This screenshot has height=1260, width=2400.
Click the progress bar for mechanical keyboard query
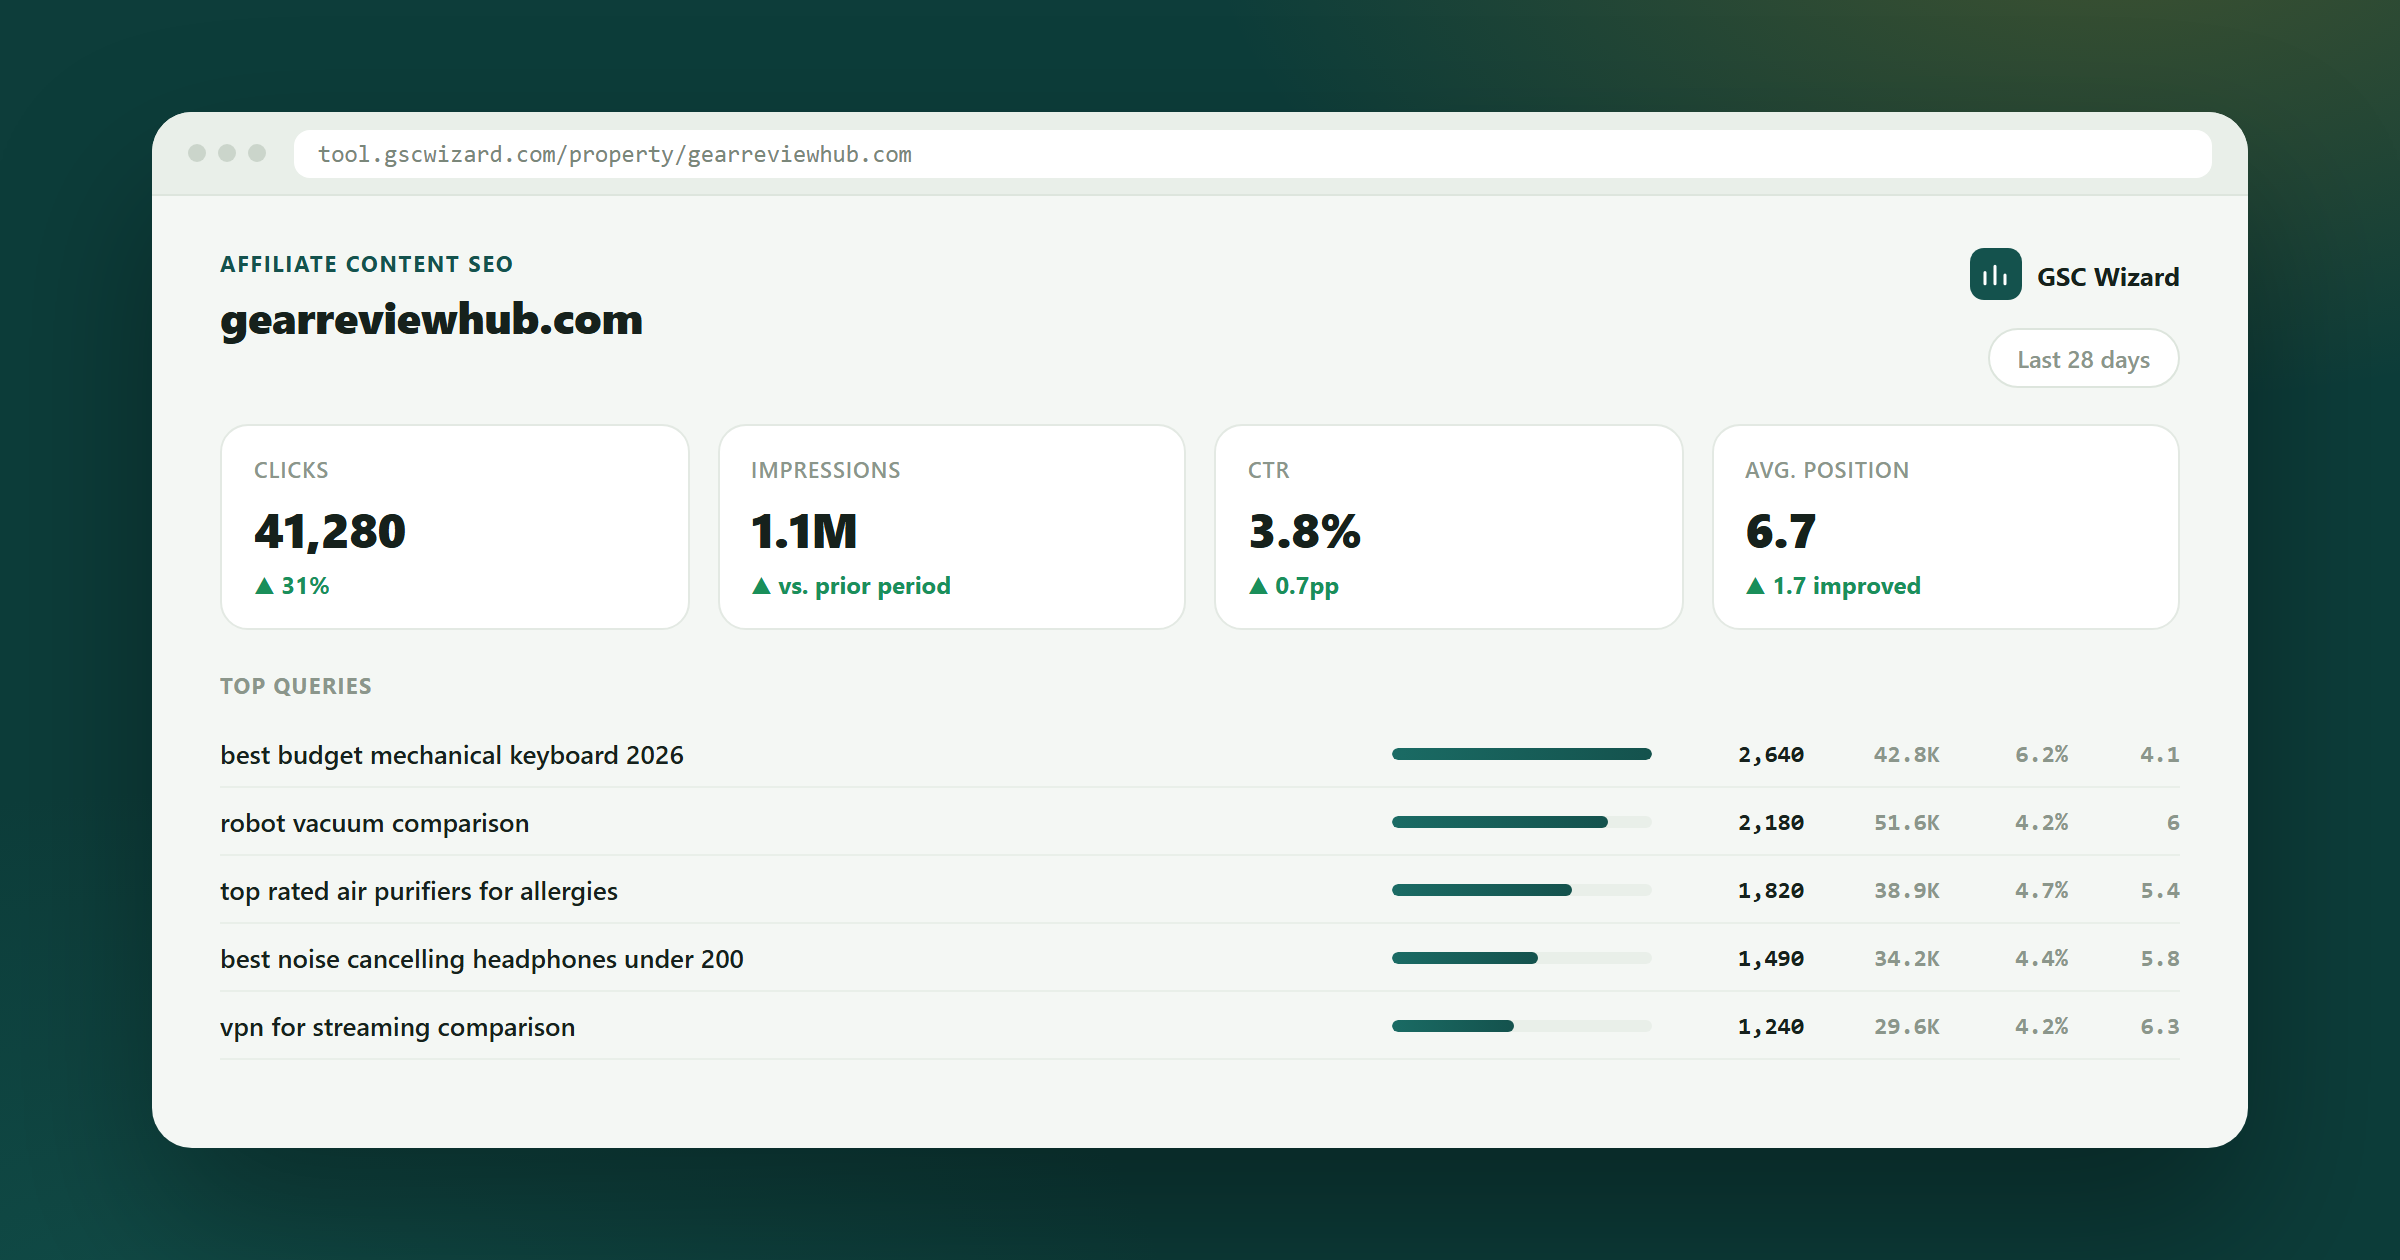(x=1521, y=754)
